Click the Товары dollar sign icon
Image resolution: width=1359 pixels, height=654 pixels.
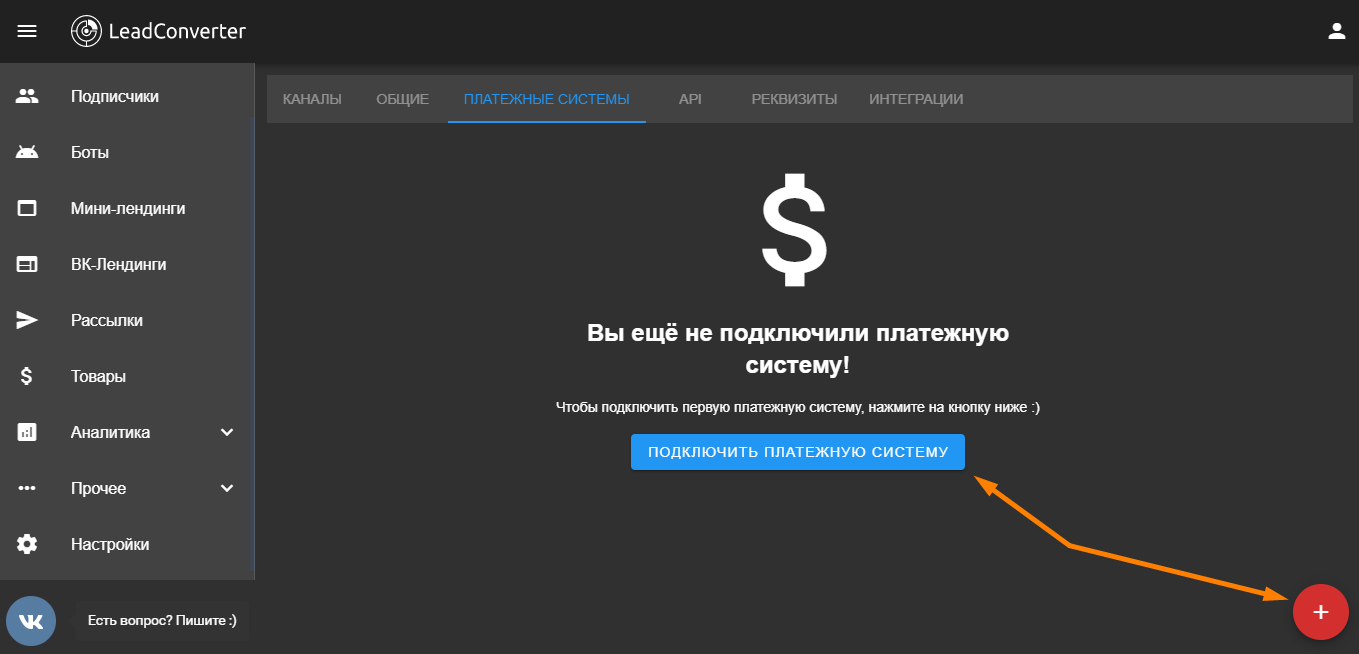pos(27,377)
